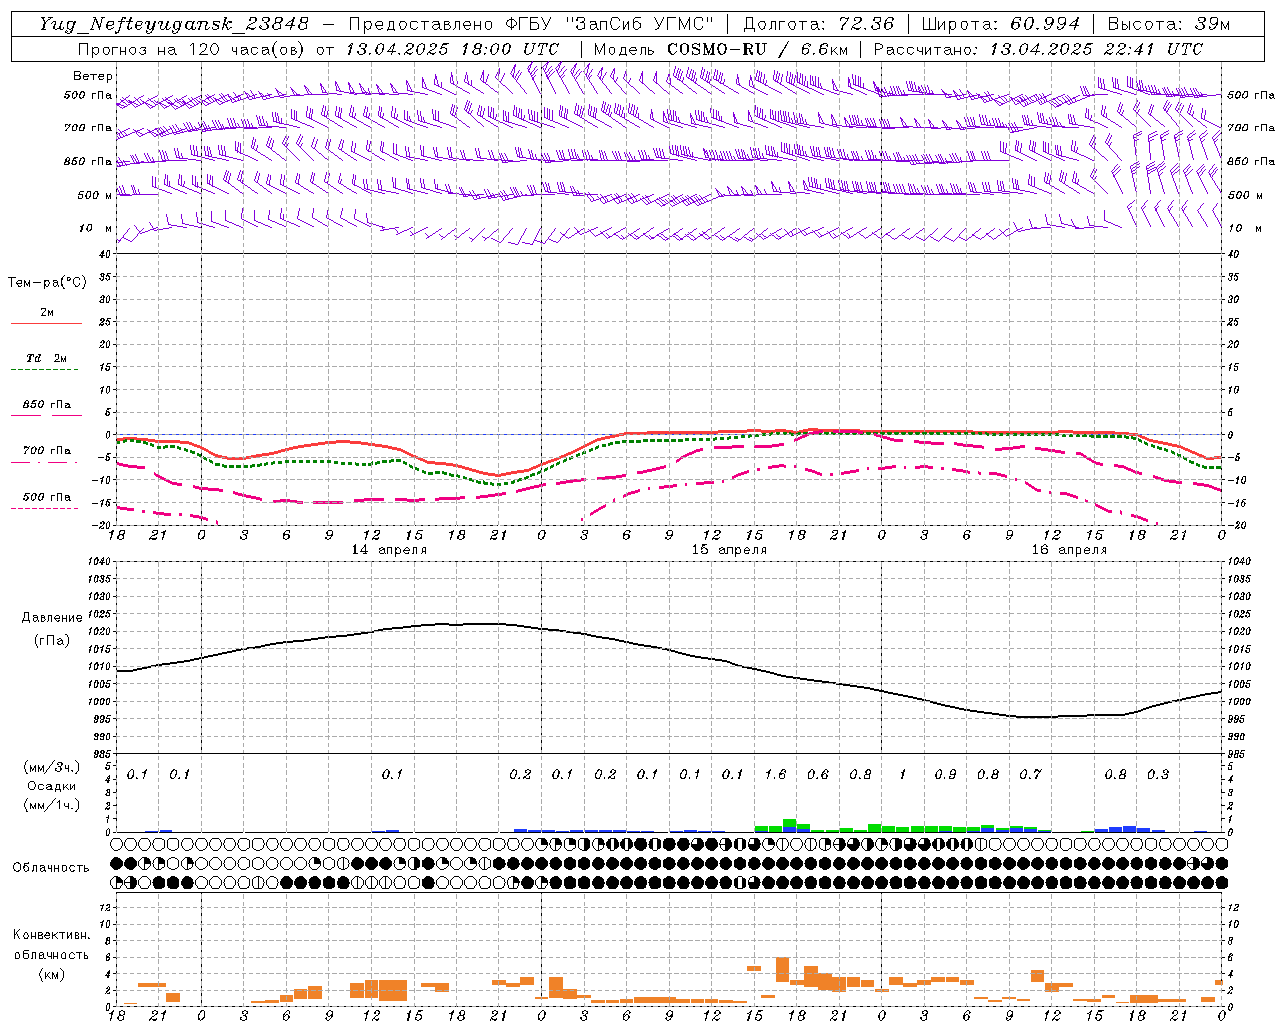Click the date label 16 апреля
The height and width of the screenshot is (1024, 1280).
click(1069, 550)
